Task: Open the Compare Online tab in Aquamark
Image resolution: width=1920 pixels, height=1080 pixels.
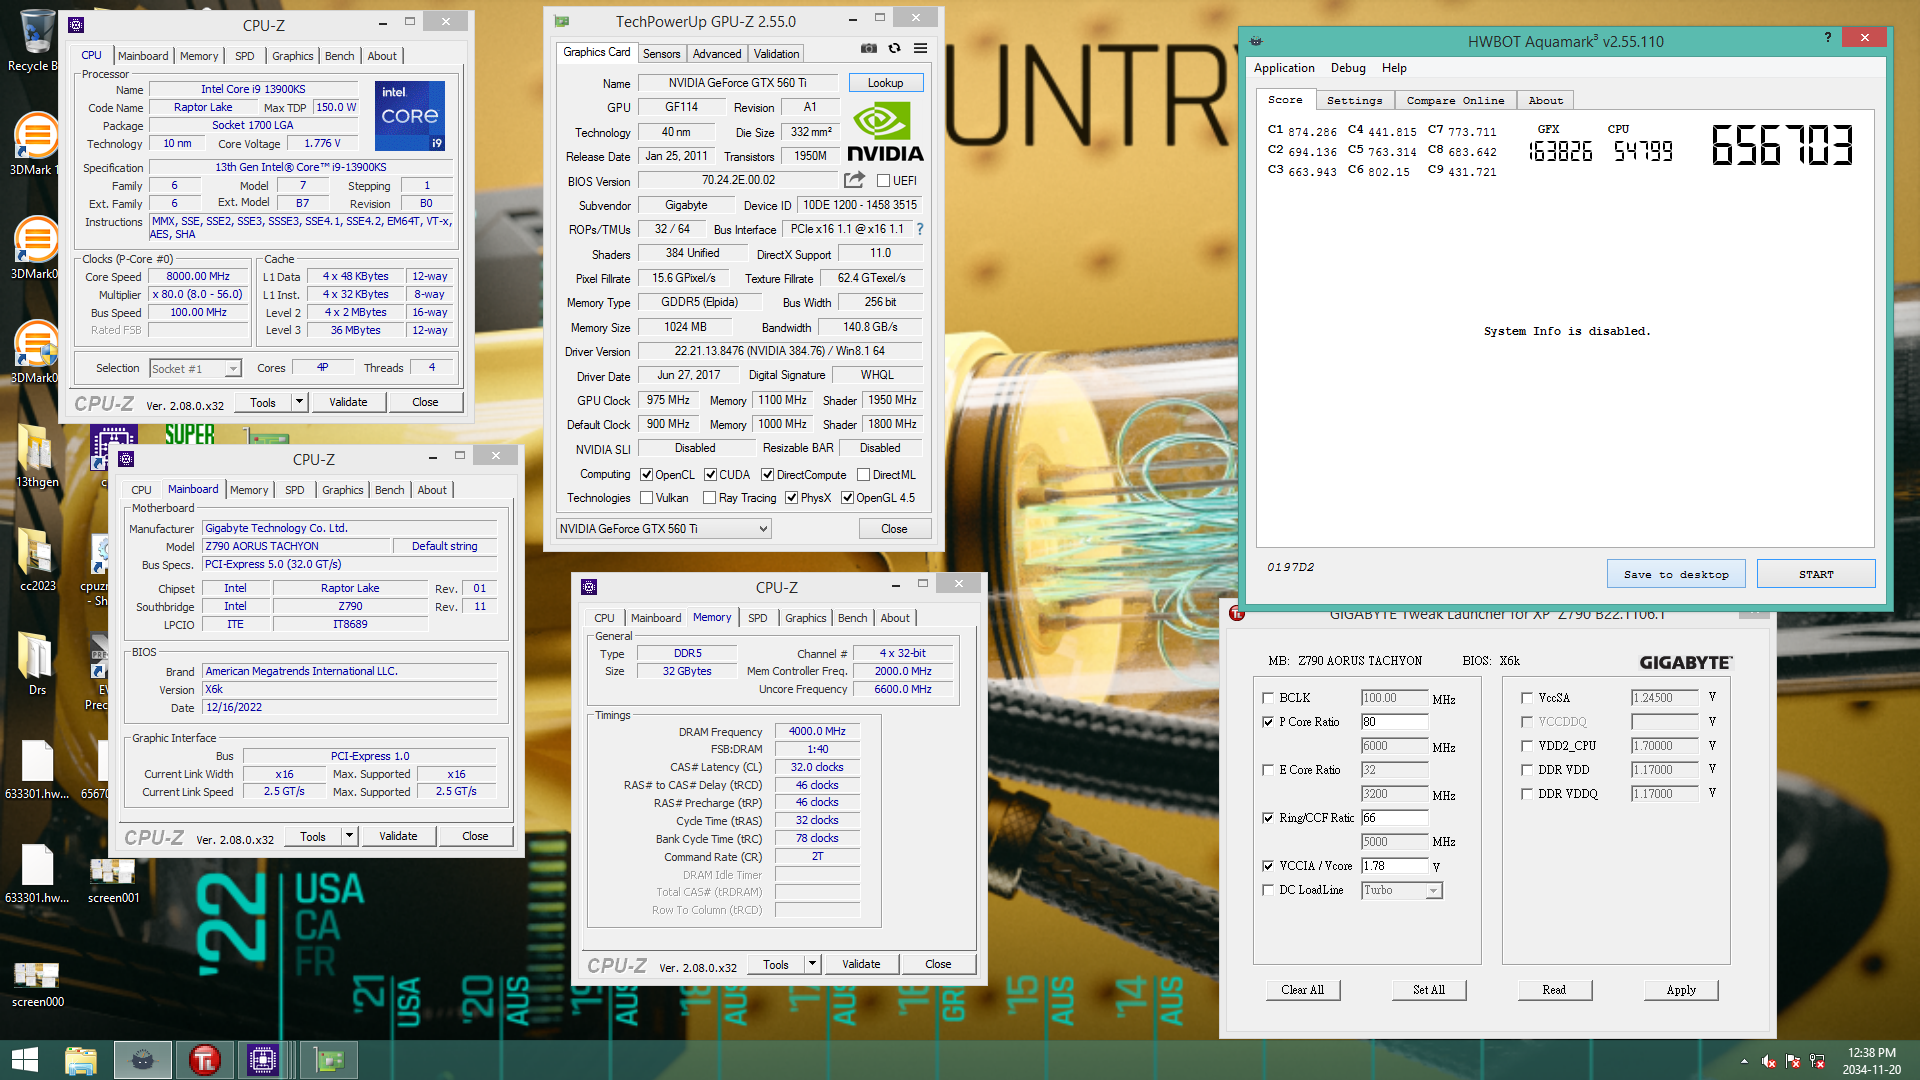Action: (1455, 100)
